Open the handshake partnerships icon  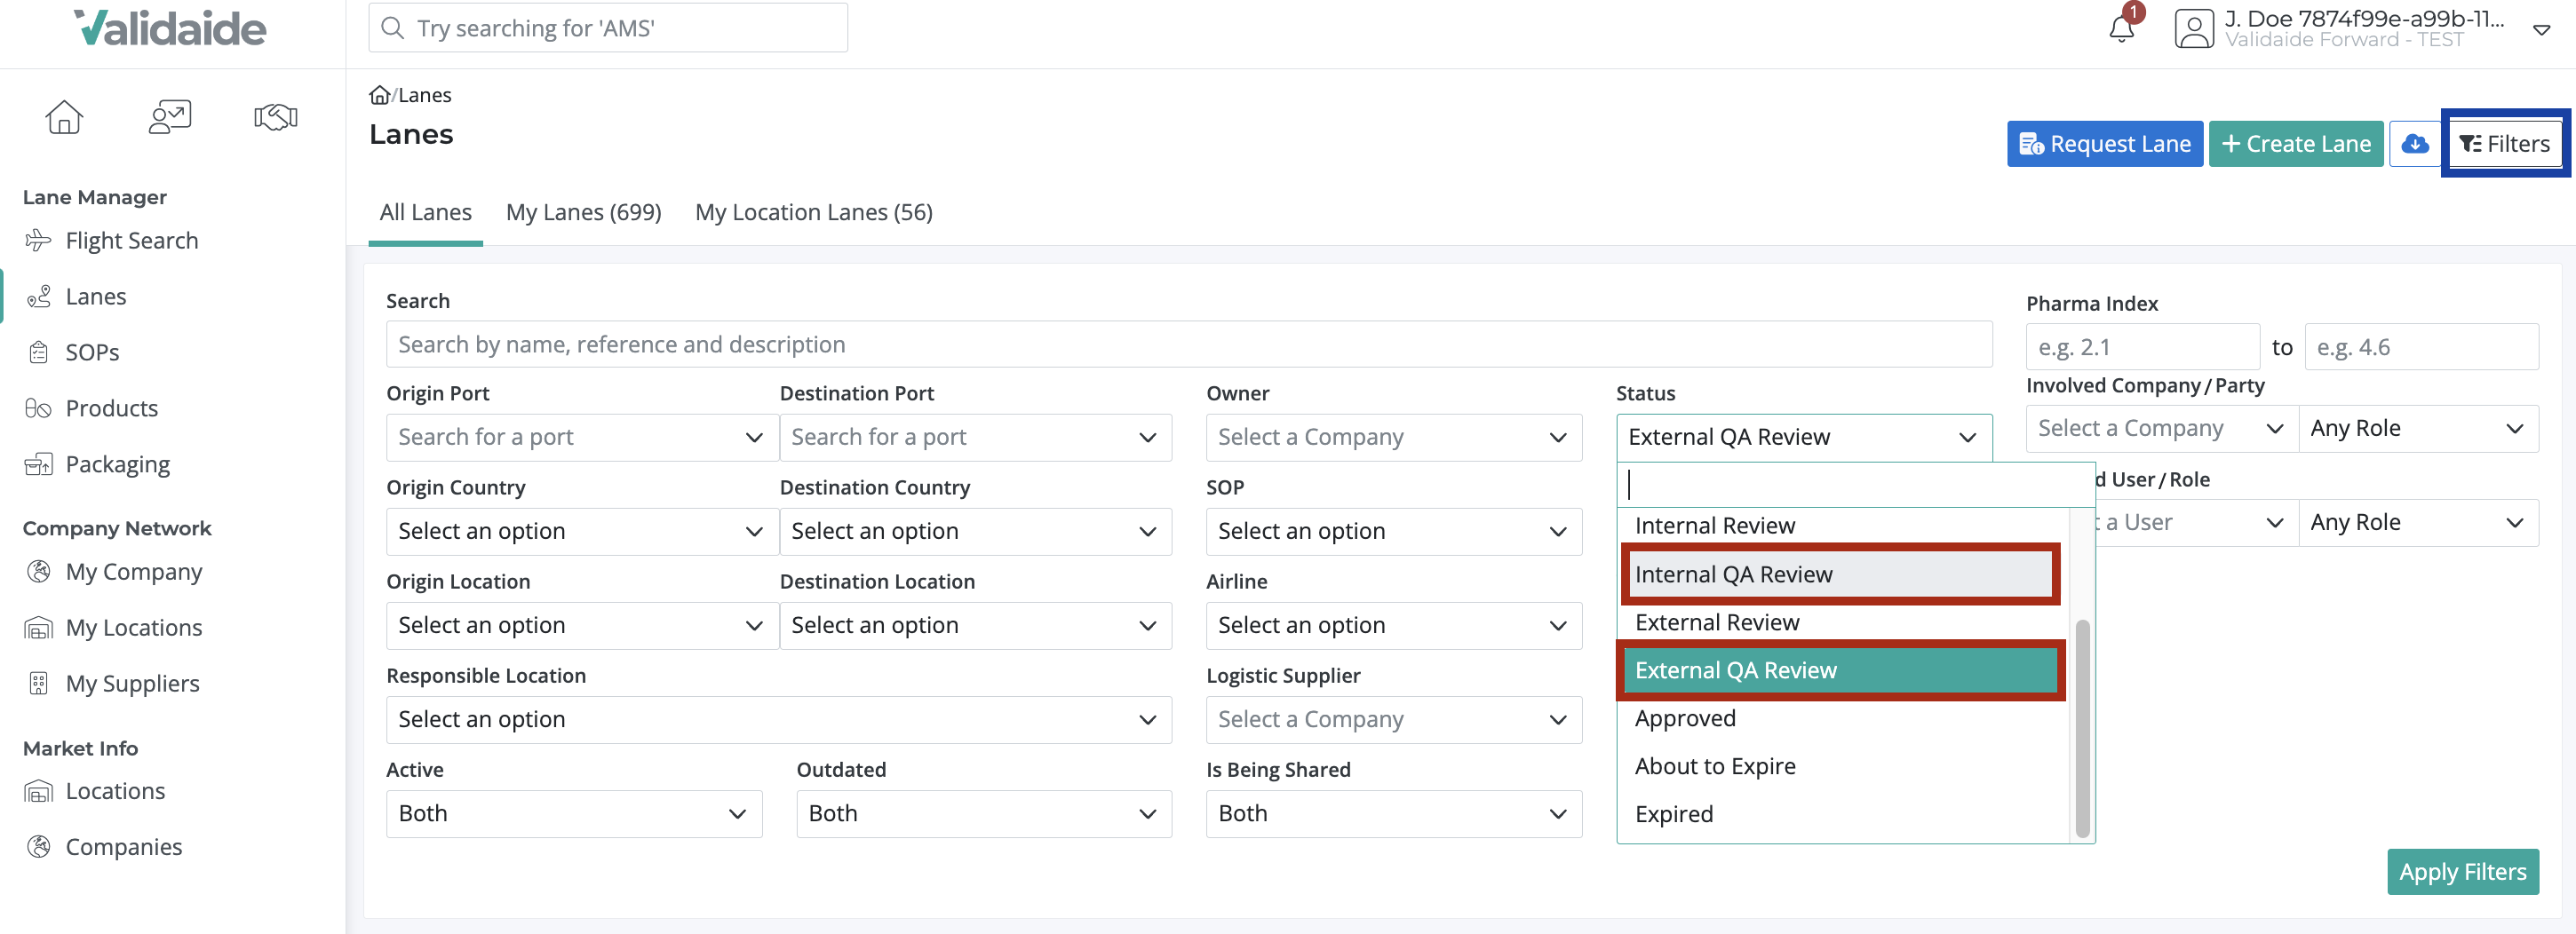[x=276, y=117]
